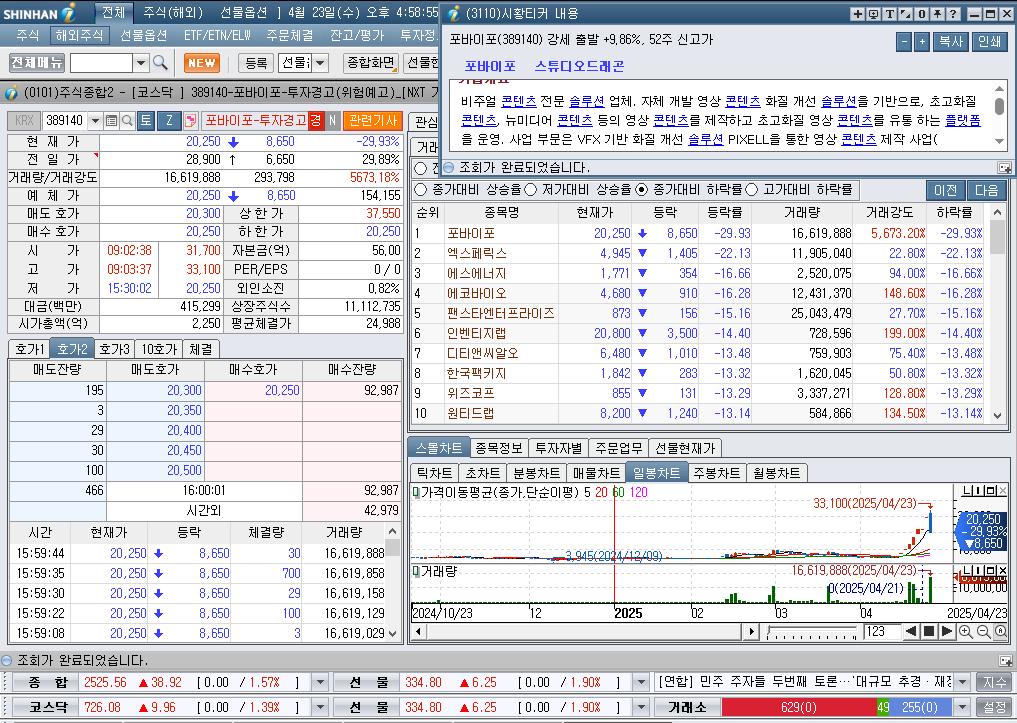Click the diagonal resize icon in ticker title bar
The image size is (1017, 723).
pyautogui.click(x=905, y=14)
